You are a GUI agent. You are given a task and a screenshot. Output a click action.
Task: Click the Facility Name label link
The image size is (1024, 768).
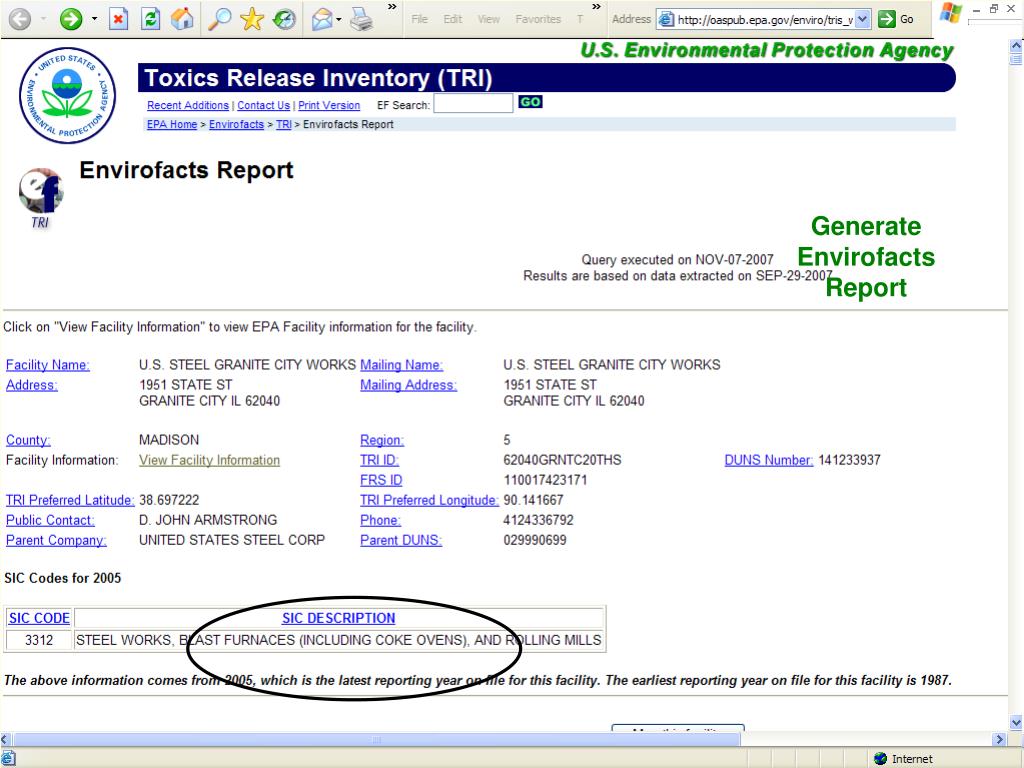click(48, 365)
